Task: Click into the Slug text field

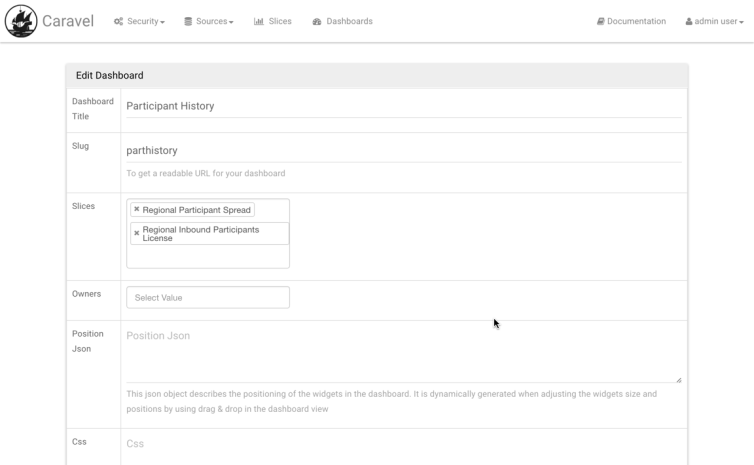Action: (x=403, y=151)
